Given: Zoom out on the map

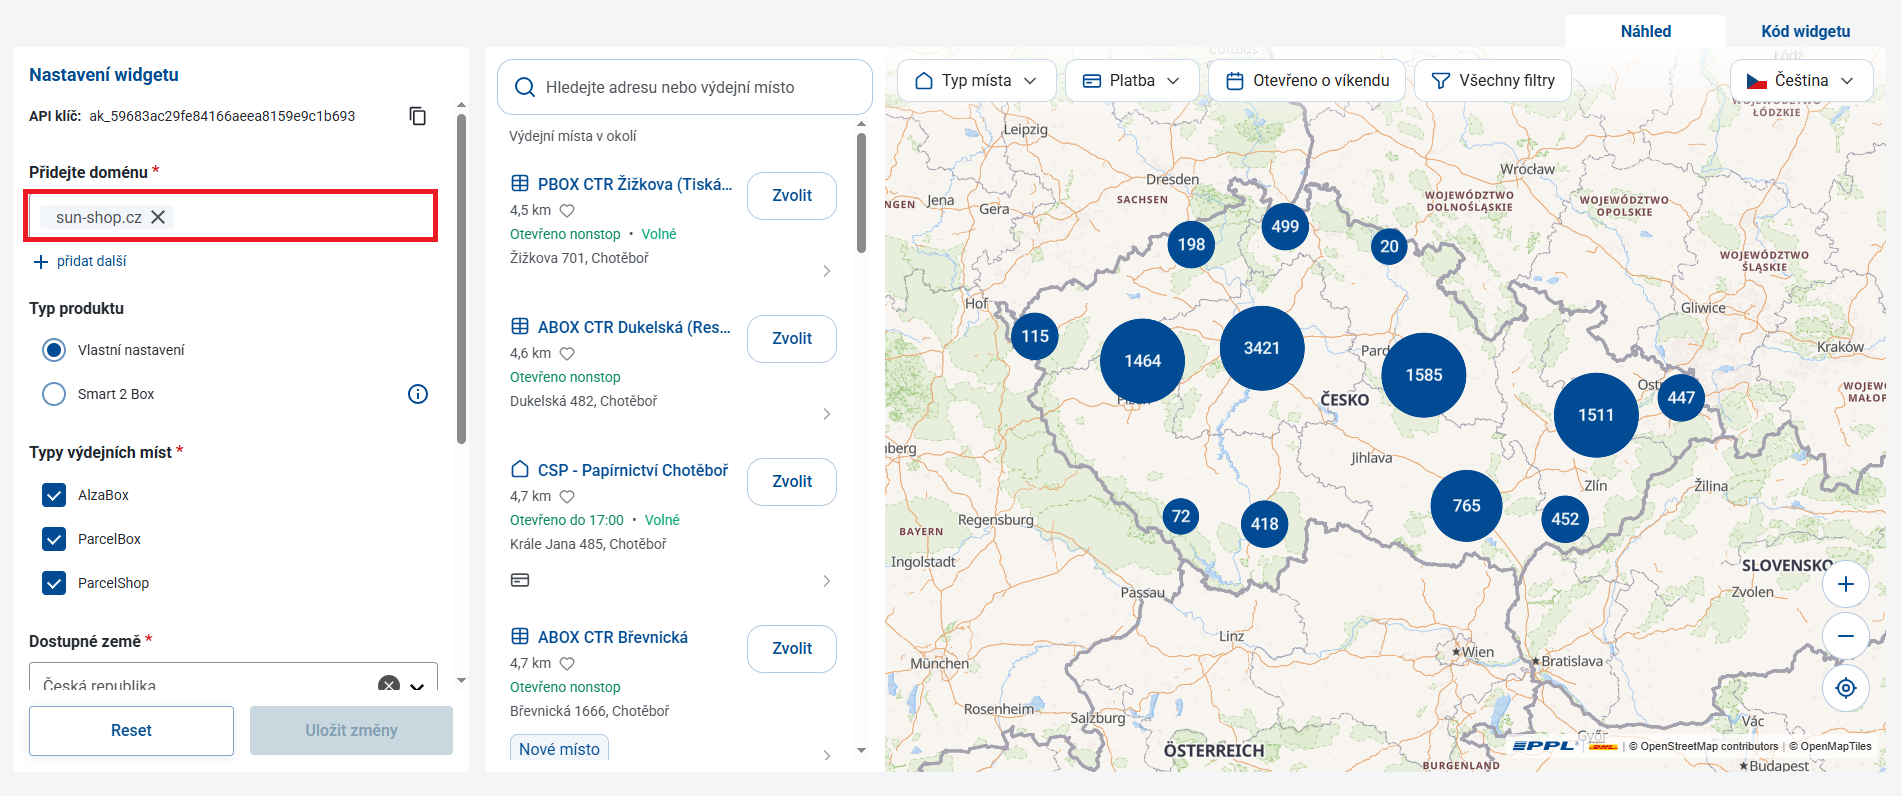Looking at the screenshot, I should pyautogui.click(x=1846, y=636).
